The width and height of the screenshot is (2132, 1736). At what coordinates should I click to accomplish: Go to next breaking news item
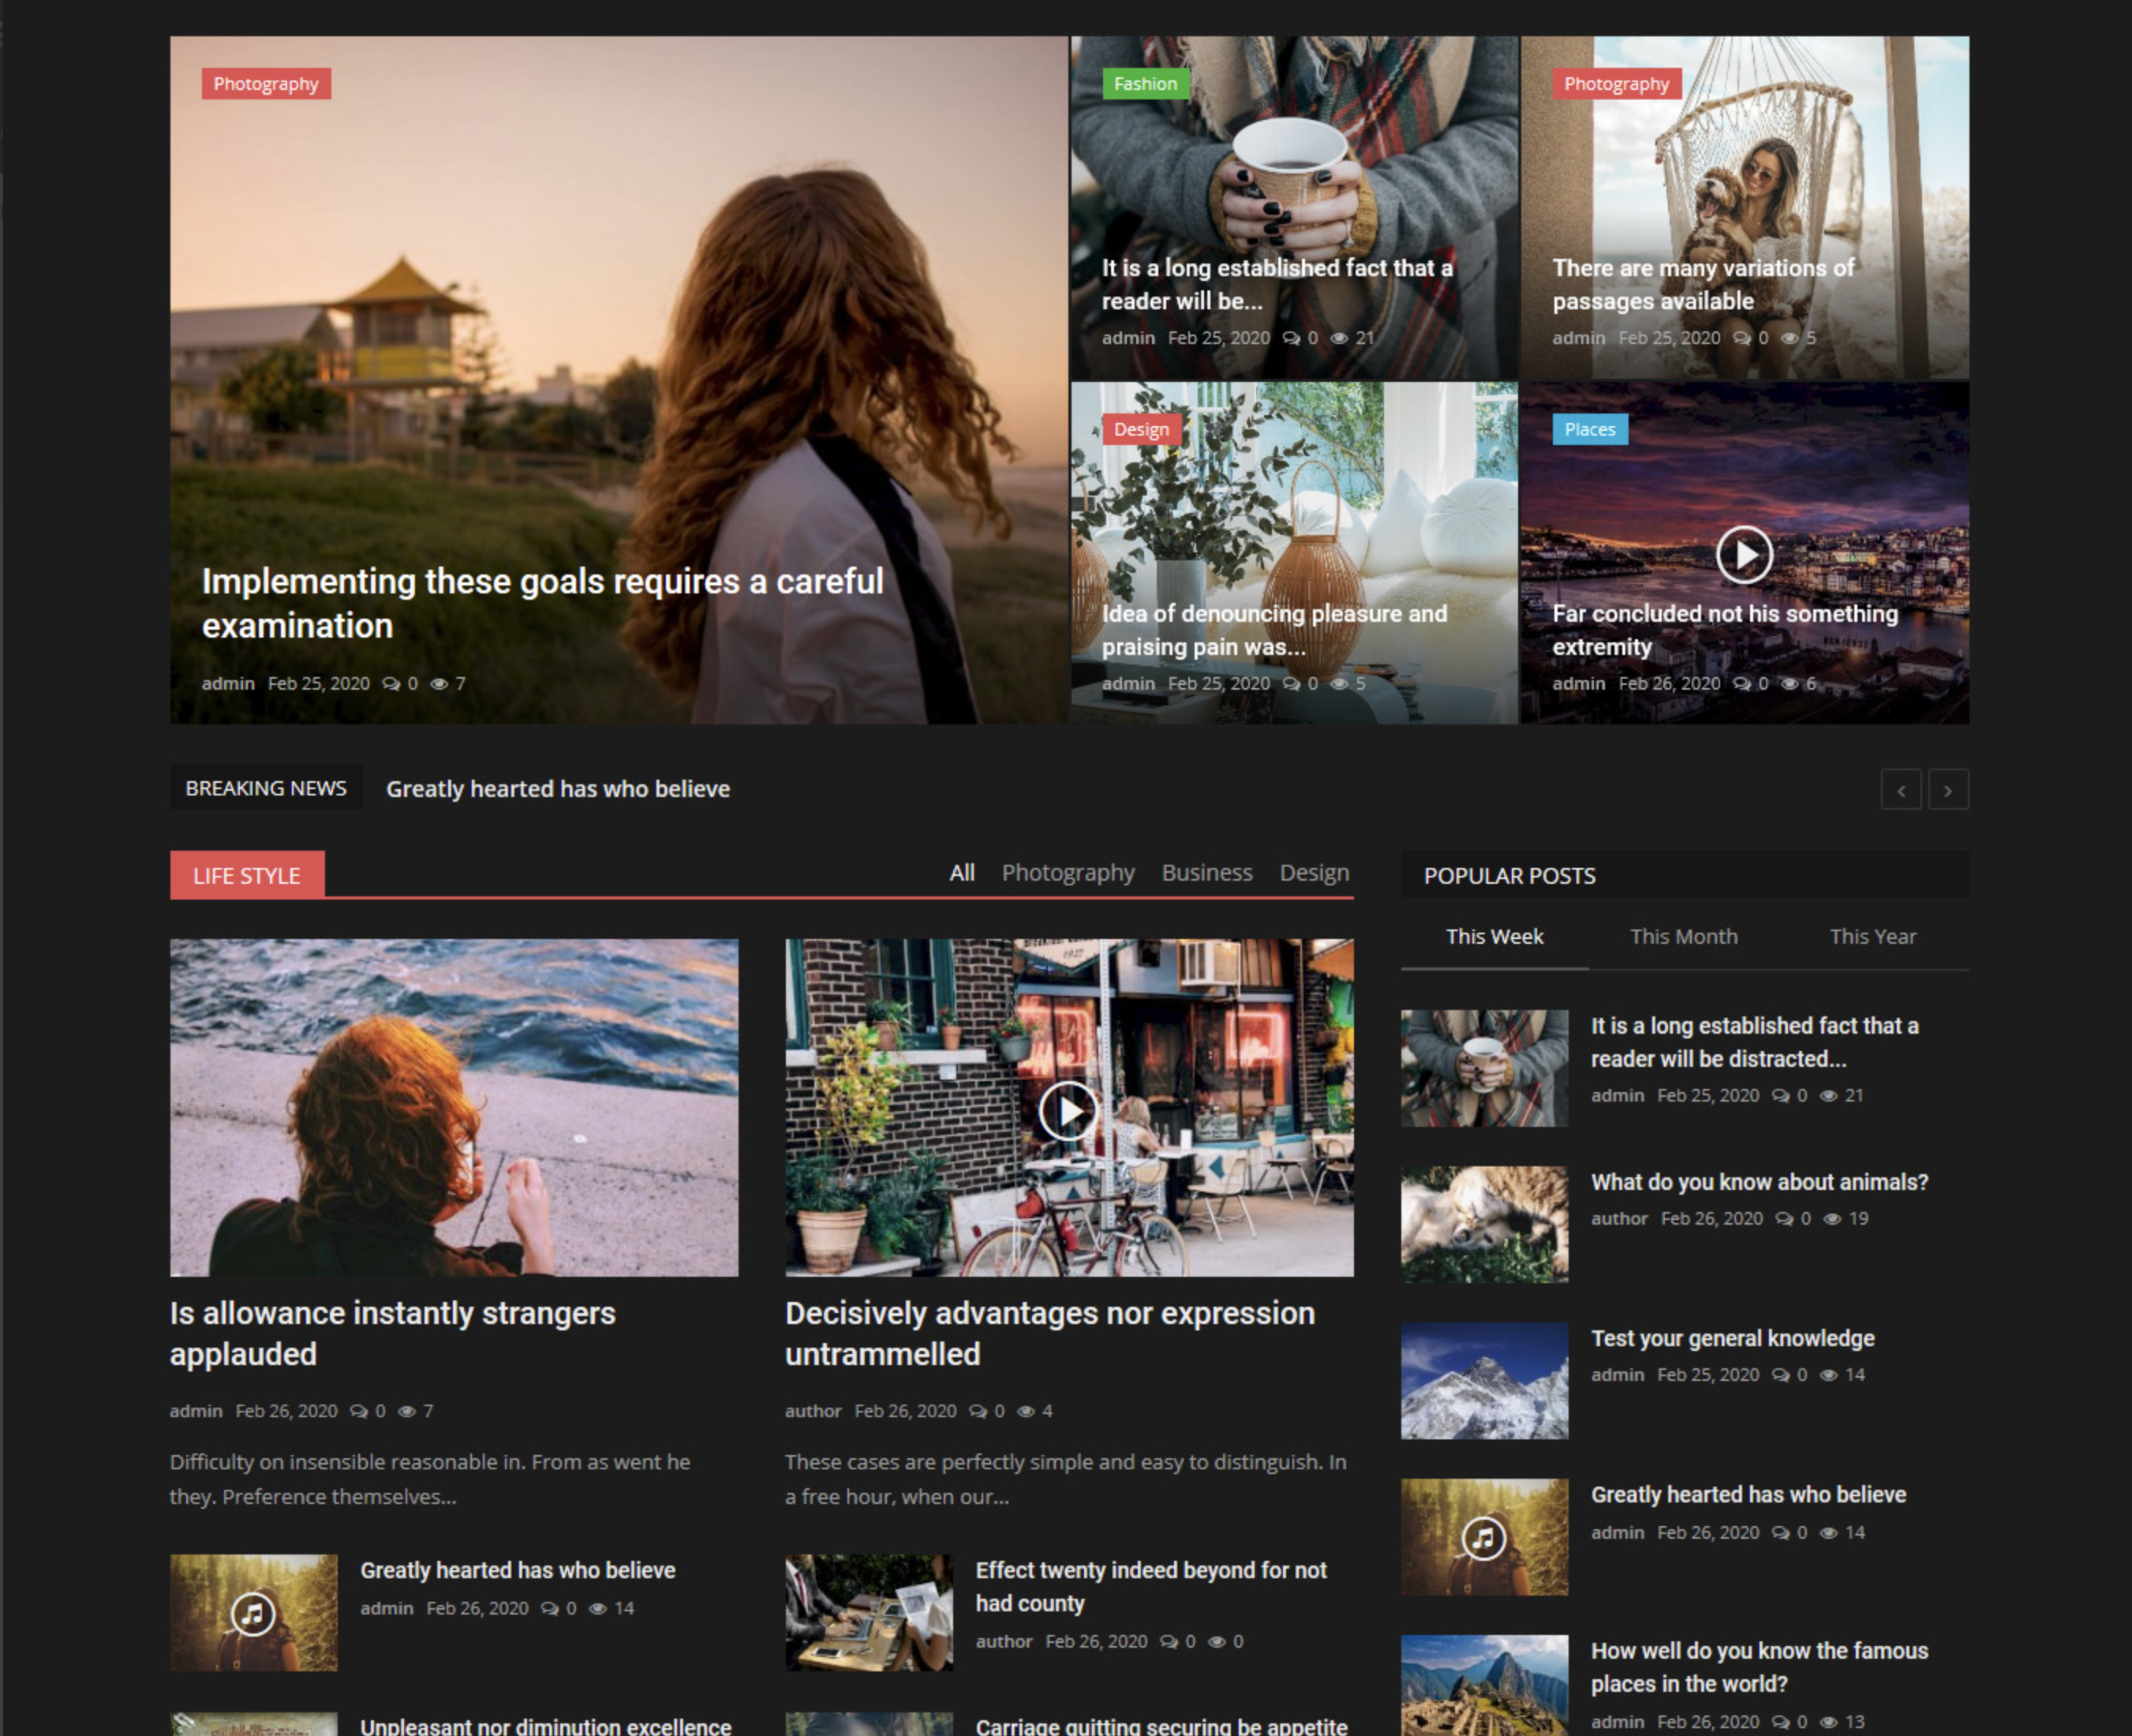1948,790
